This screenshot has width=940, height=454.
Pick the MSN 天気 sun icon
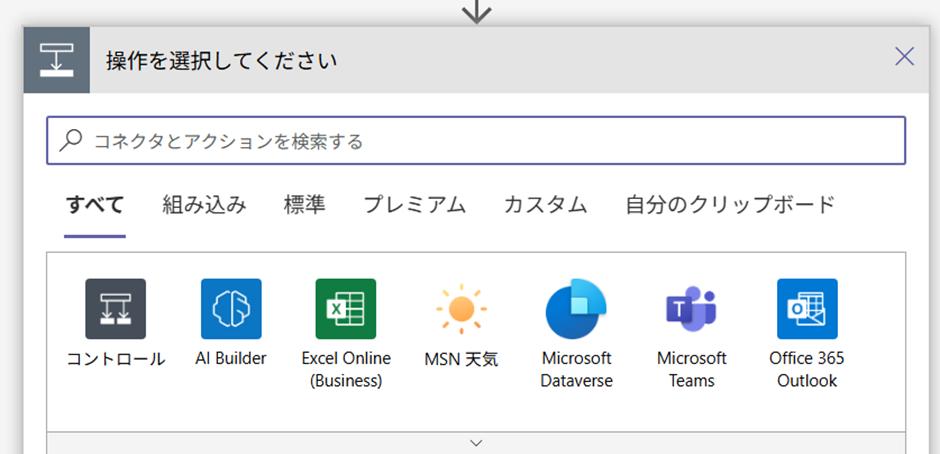[461, 309]
